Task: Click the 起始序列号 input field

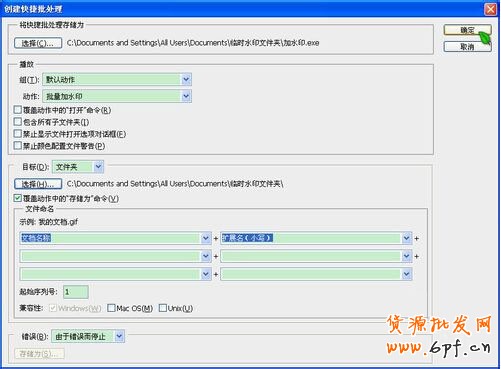Action: tap(76, 292)
